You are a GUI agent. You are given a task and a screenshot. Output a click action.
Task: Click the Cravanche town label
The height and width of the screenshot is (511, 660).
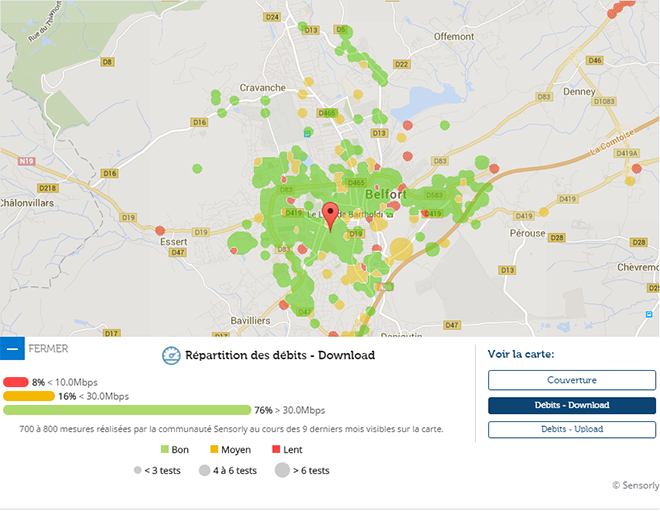click(263, 88)
